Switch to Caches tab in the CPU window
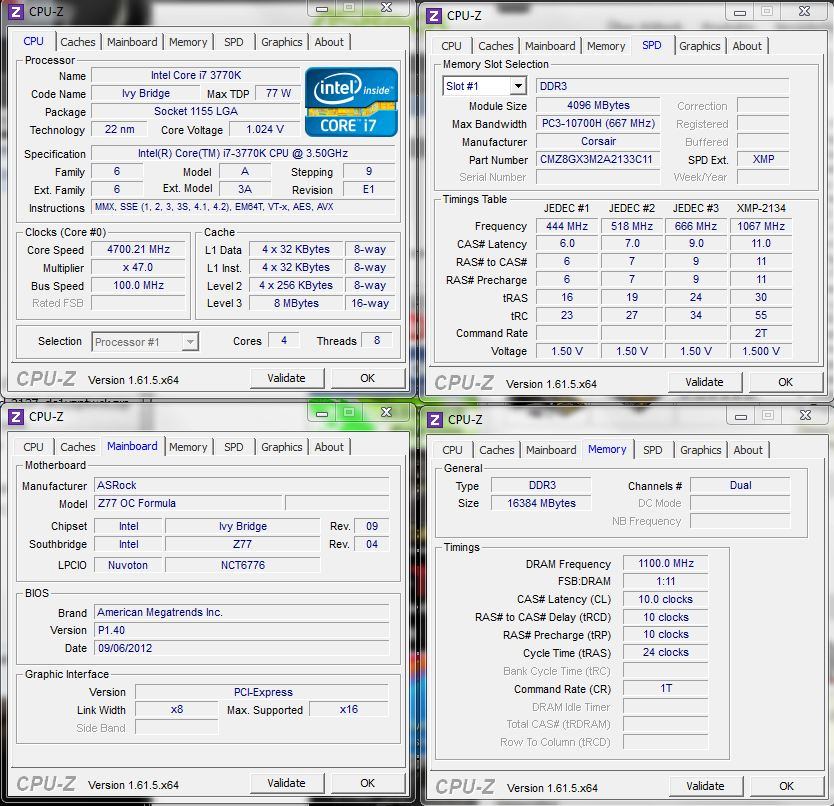The image size is (834, 806). (x=78, y=42)
